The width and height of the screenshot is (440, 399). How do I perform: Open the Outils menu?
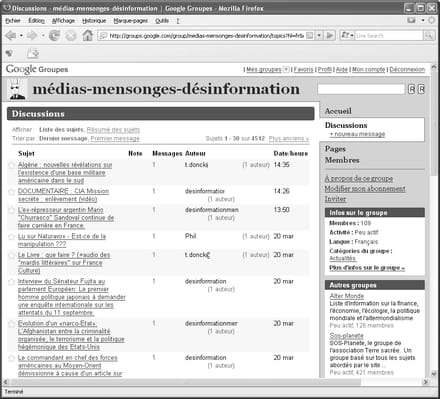[x=162, y=21]
